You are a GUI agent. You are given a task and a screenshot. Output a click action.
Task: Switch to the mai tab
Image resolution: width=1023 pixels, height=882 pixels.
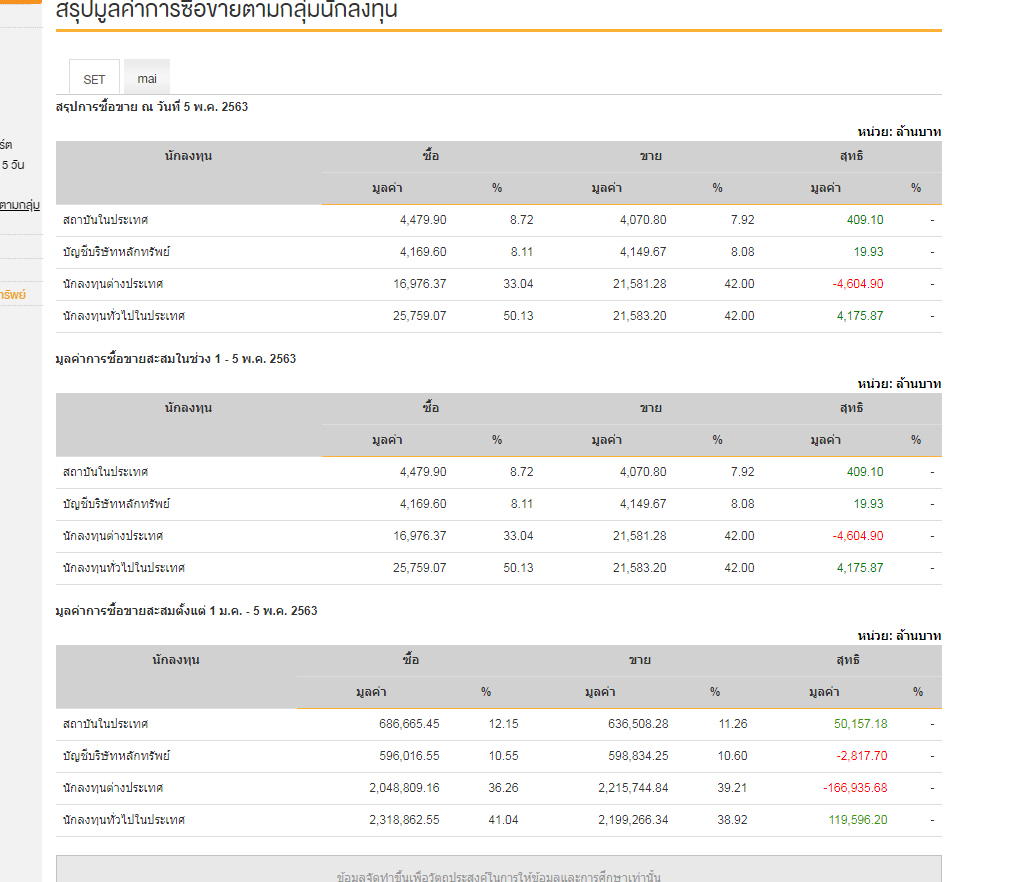(x=147, y=78)
